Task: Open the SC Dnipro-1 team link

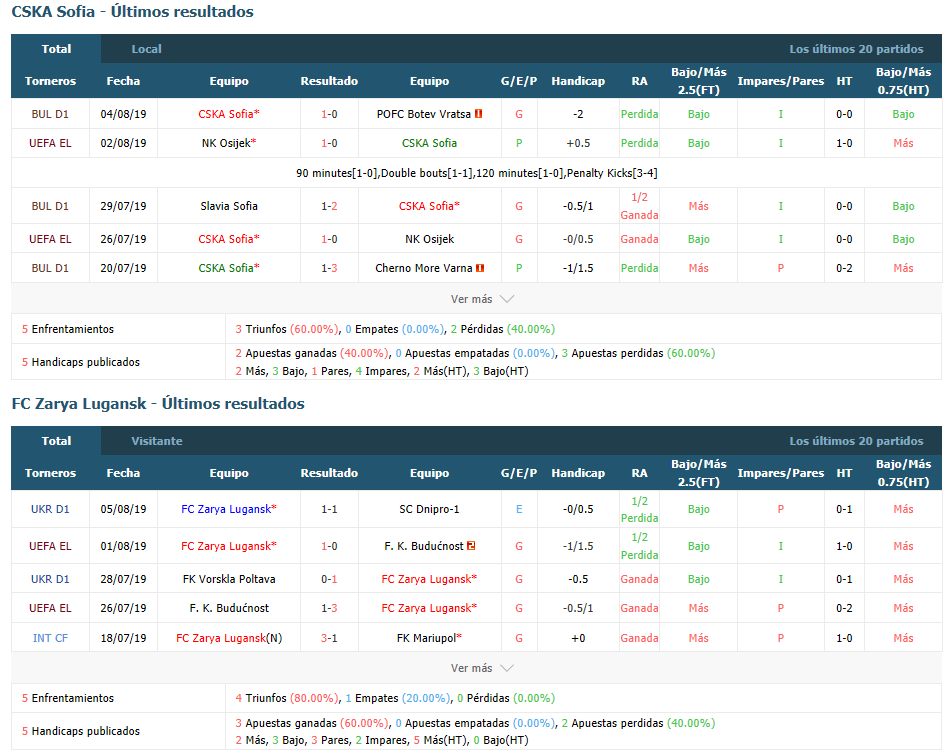Action: pyautogui.click(x=429, y=509)
